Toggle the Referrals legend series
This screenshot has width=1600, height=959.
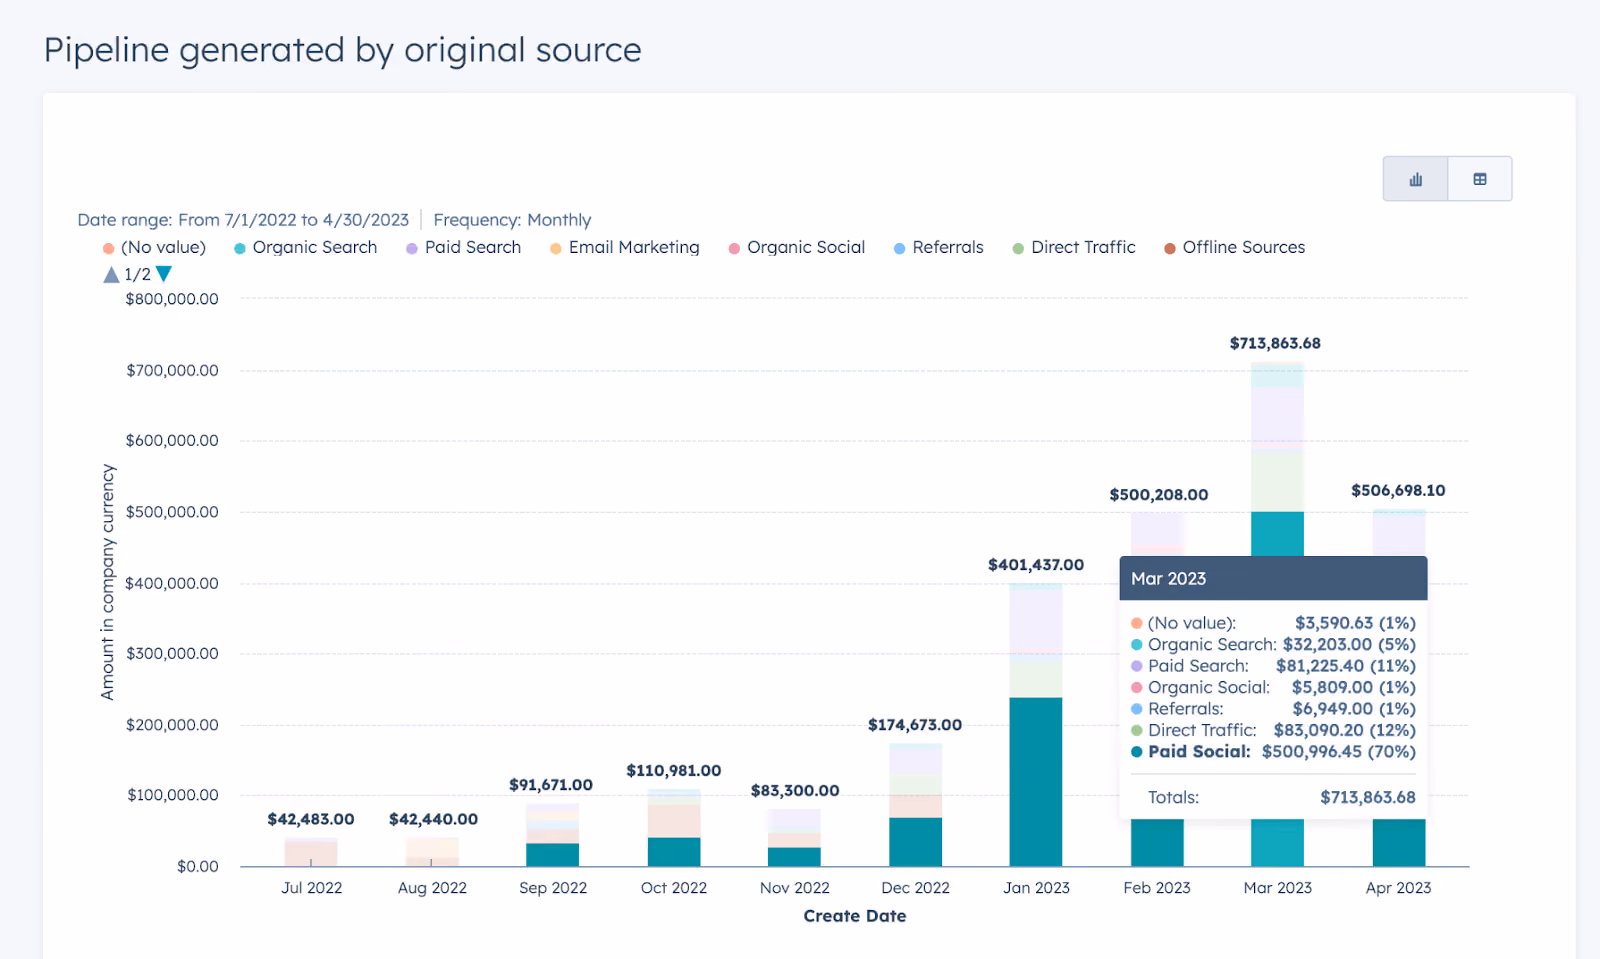[x=939, y=248]
